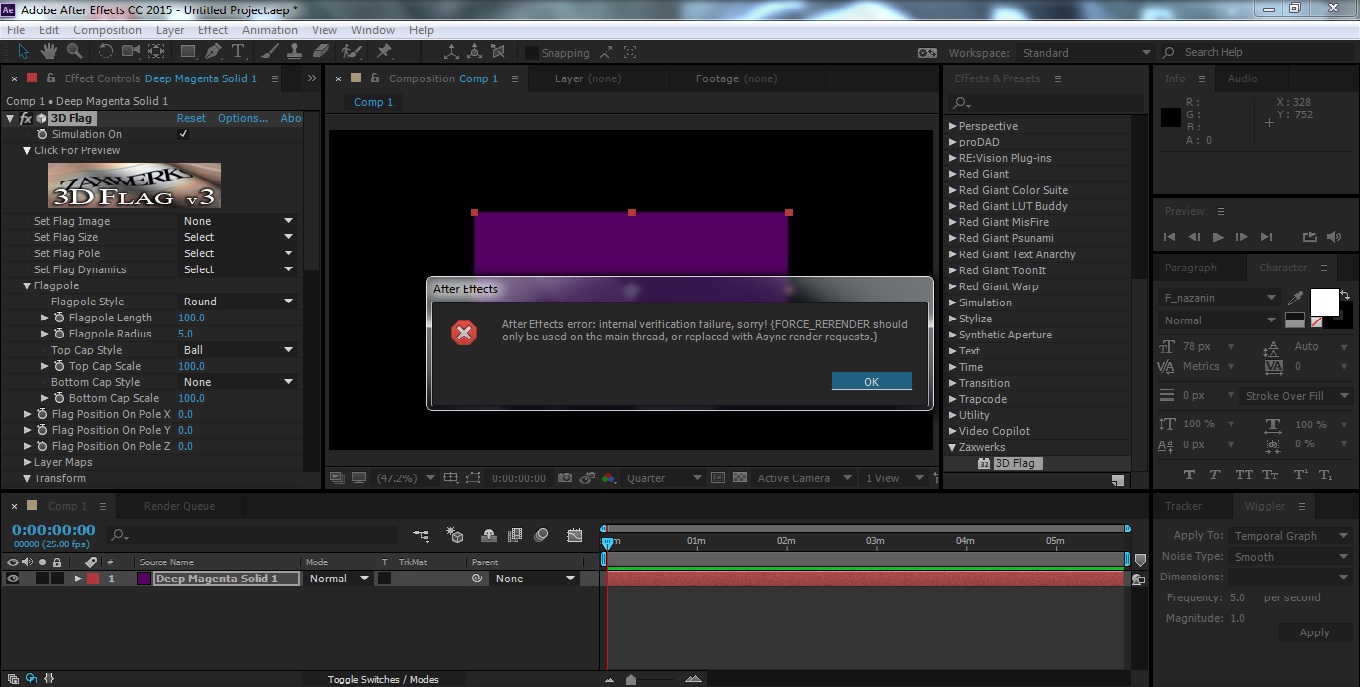Select the Unified Camera tool
Viewport: 1360px width, 687px height.
[131, 51]
